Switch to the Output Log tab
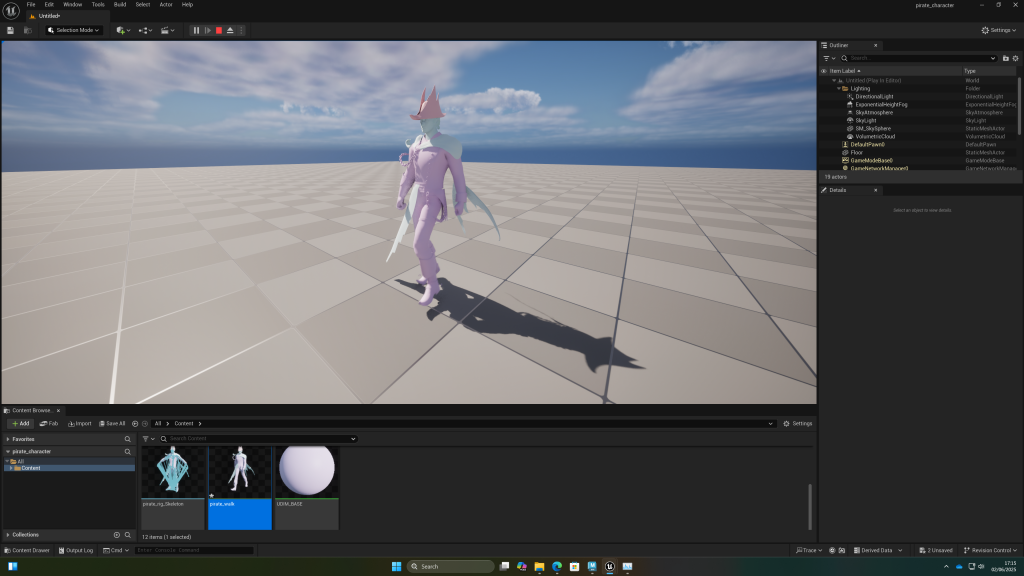Image resolution: width=1024 pixels, height=576 pixels. tap(77, 550)
